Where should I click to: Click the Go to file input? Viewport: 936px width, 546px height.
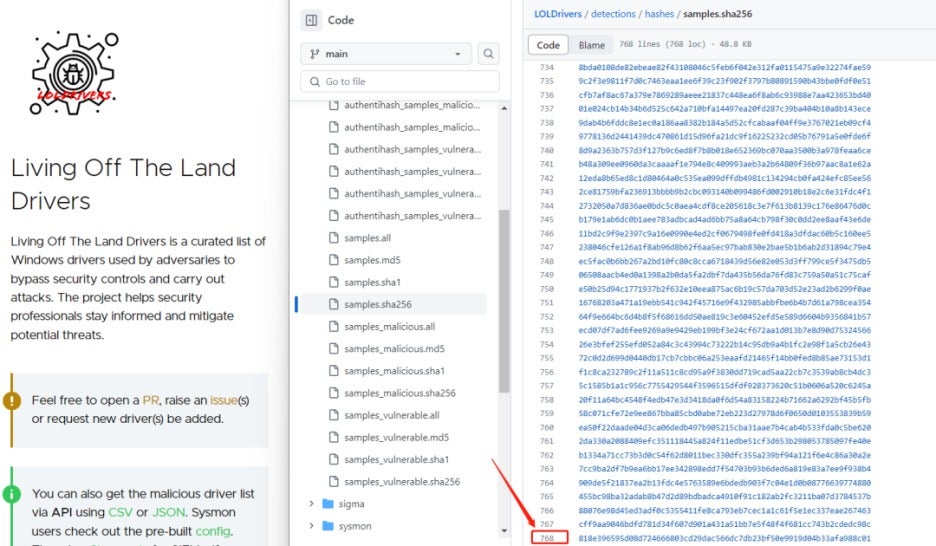pos(400,82)
